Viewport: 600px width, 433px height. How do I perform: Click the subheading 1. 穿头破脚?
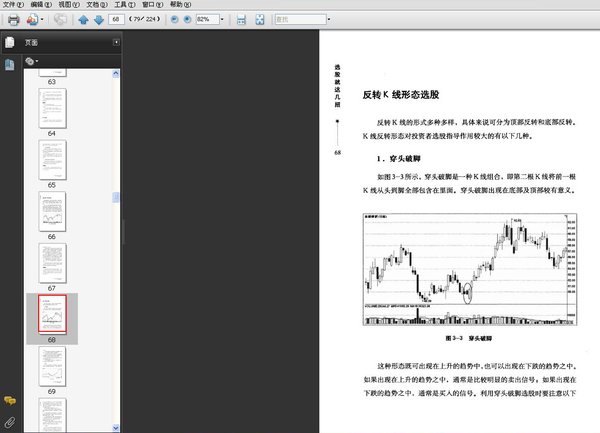point(398,158)
